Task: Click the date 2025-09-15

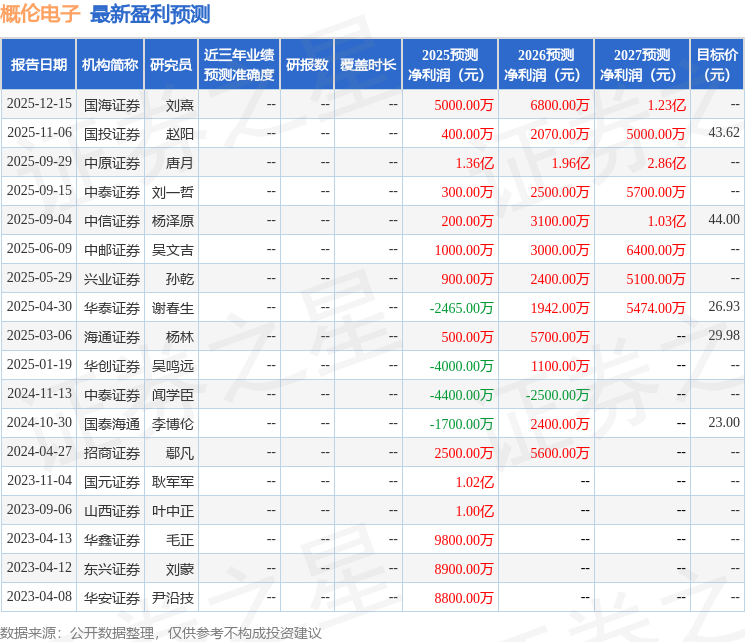Action: point(39,191)
